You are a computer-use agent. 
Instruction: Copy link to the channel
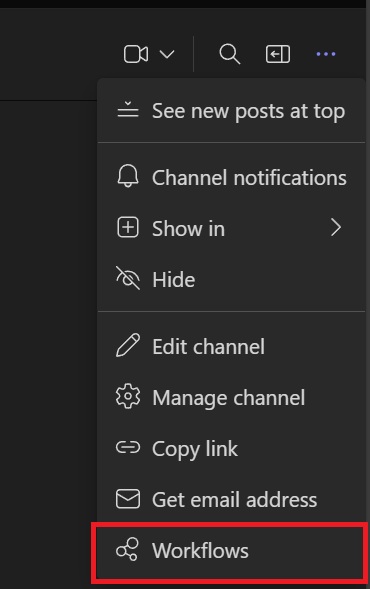(x=231, y=449)
